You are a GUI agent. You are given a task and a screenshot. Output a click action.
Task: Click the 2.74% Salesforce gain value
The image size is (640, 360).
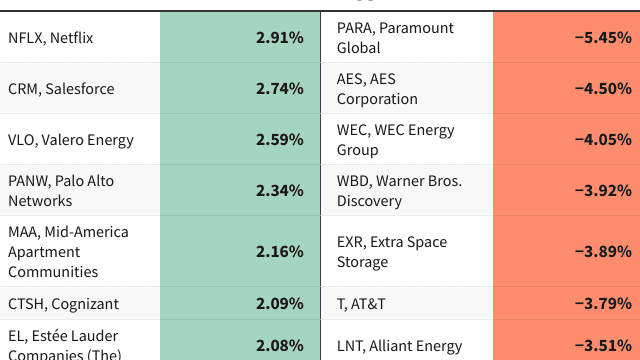pyautogui.click(x=280, y=89)
